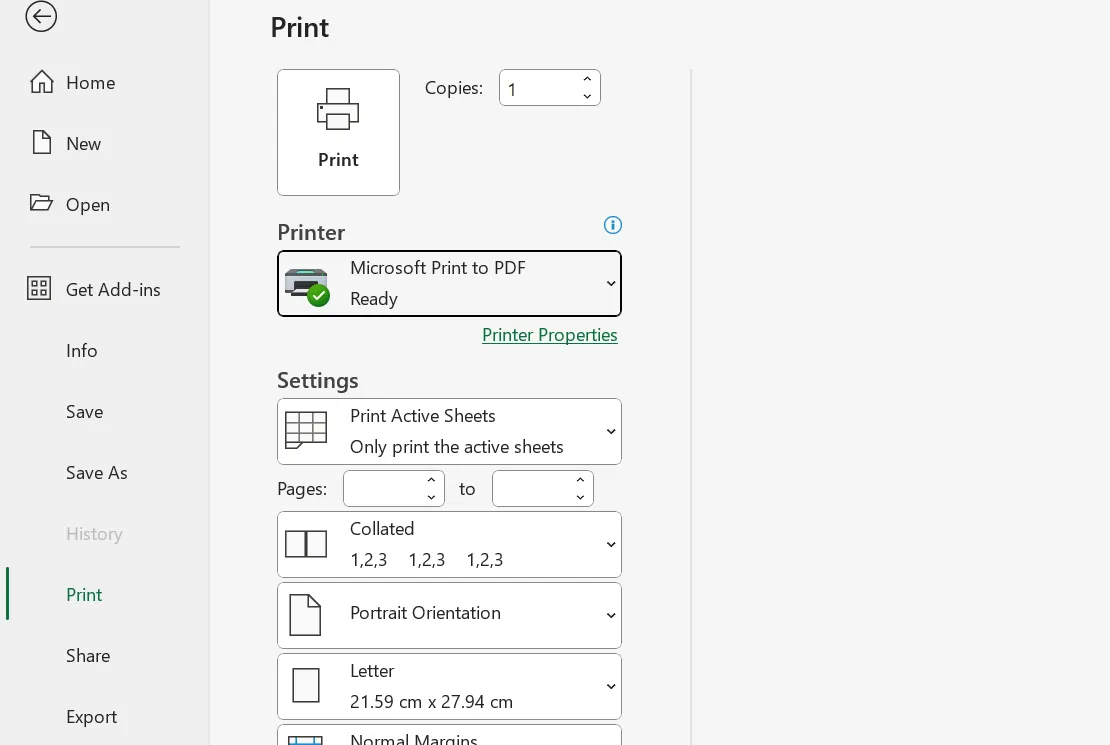Screen dimensions: 1110x745
Task: Click the New document icon
Action: pyautogui.click(x=42, y=142)
